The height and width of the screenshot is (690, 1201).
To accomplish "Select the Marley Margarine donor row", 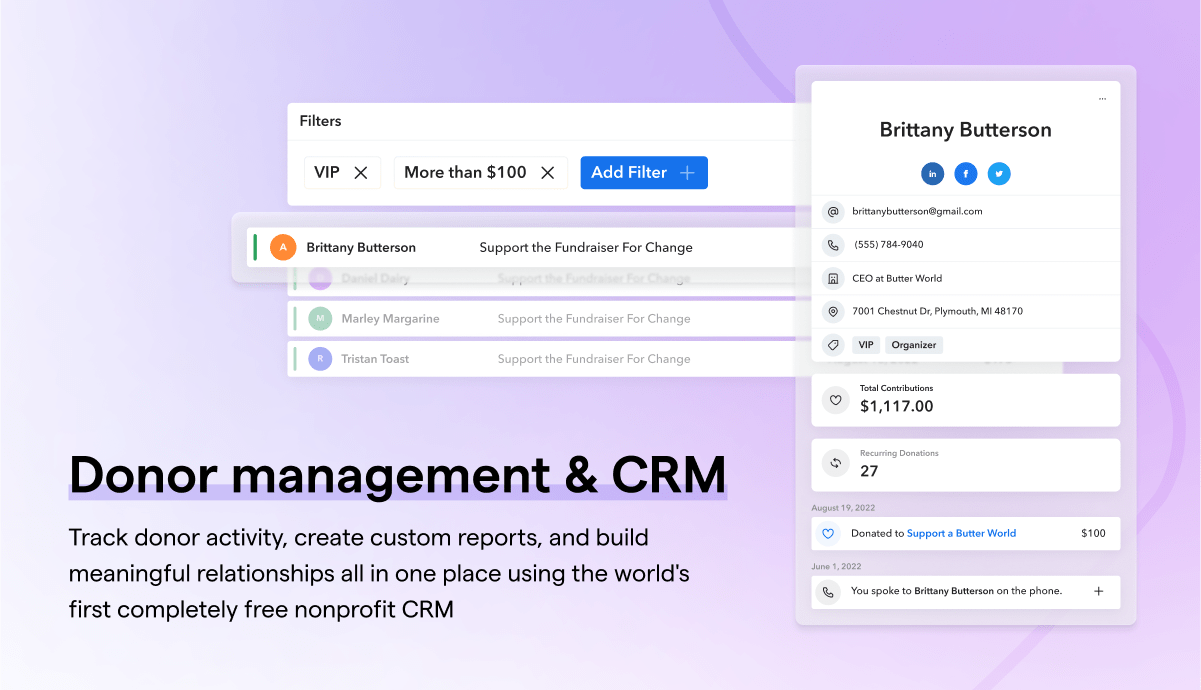I will [x=520, y=319].
